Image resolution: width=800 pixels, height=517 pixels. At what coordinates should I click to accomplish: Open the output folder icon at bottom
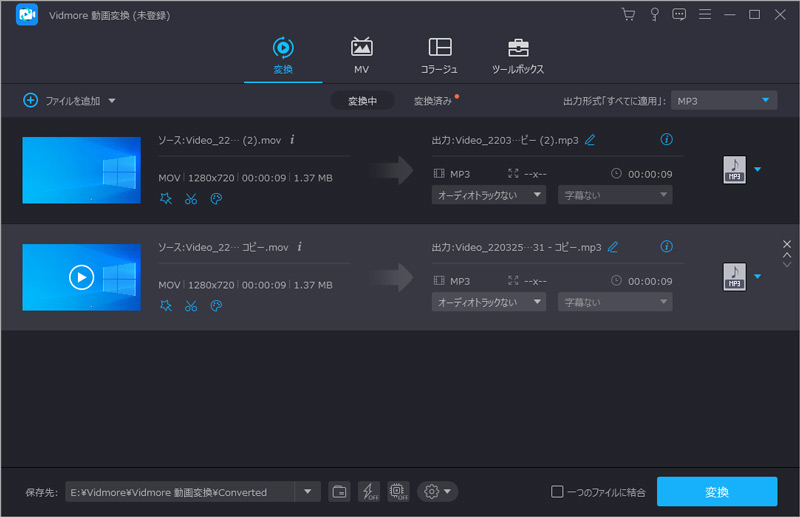(x=340, y=491)
